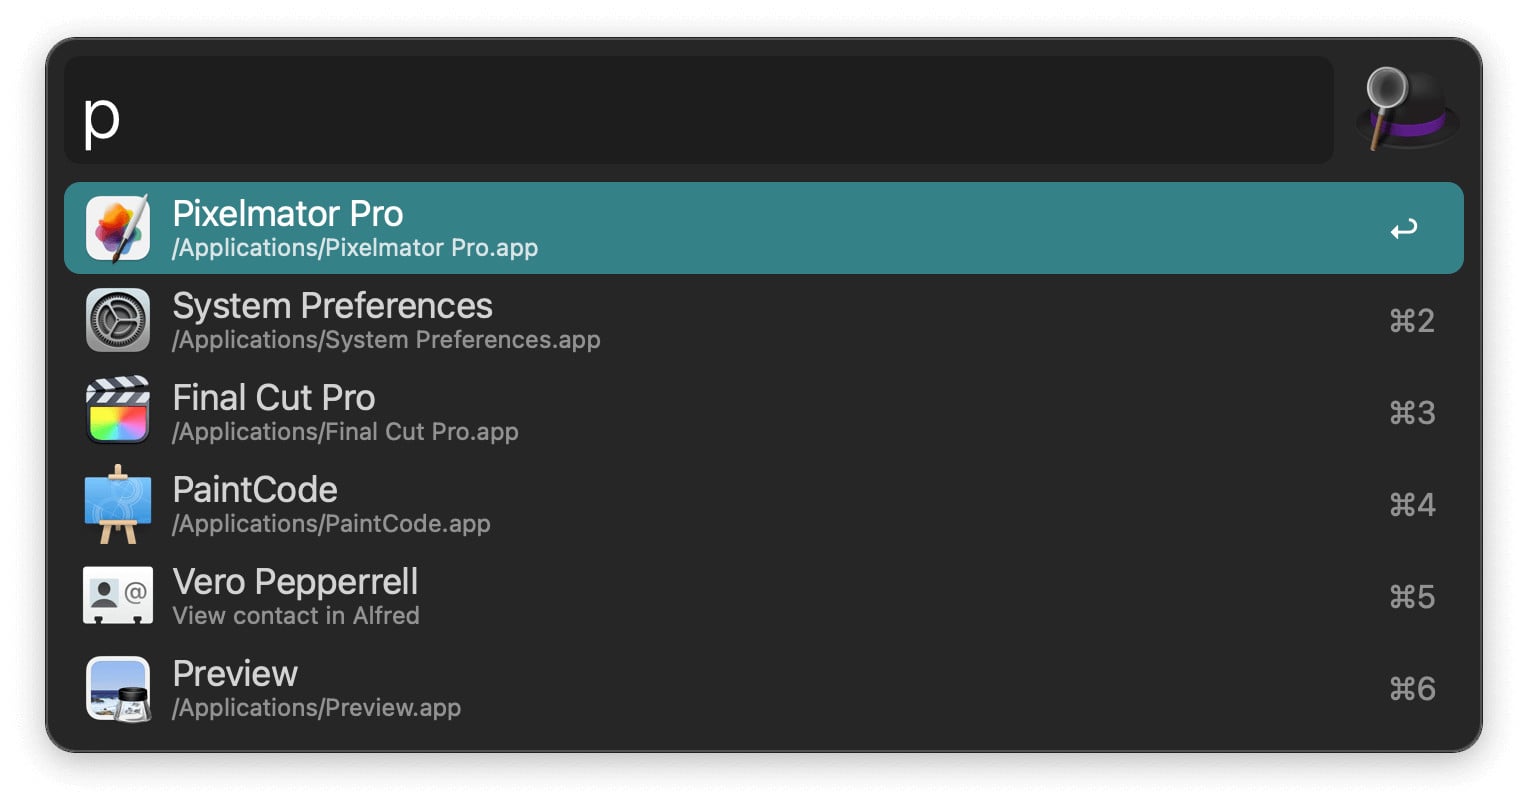
Task: Click the ⌘4 shortcut hint
Action: [x=1411, y=505]
